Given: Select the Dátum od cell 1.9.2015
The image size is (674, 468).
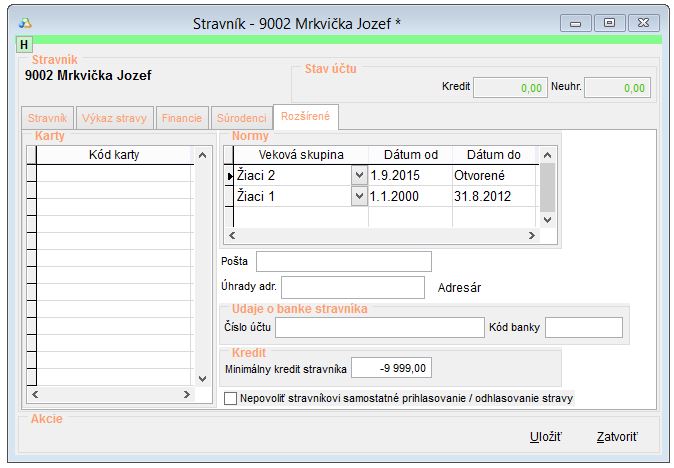Looking at the screenshot, I should click(410, 175).
